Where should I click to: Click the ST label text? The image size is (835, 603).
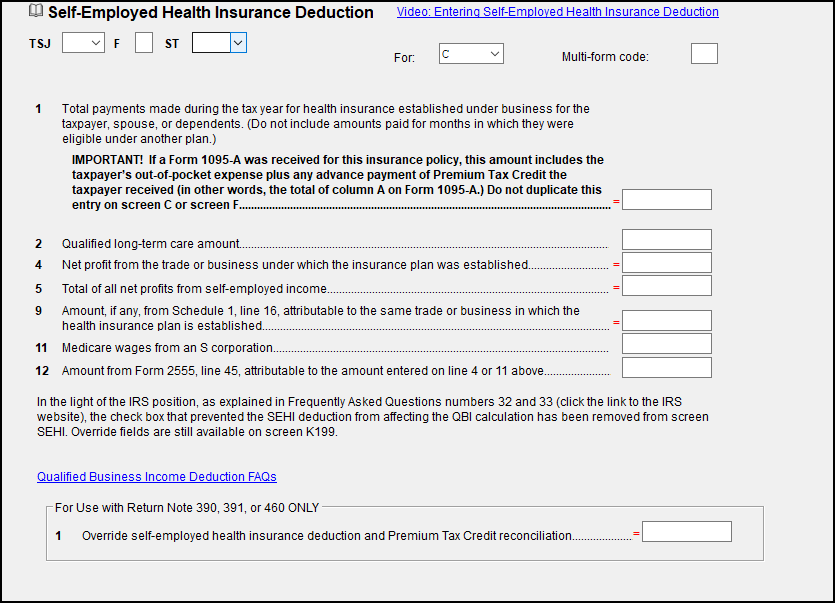(172, 44)
